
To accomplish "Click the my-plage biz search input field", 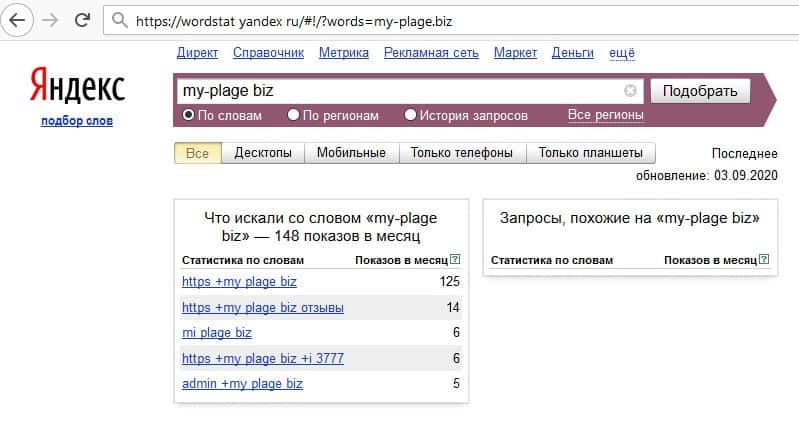I will click(400, 91).
